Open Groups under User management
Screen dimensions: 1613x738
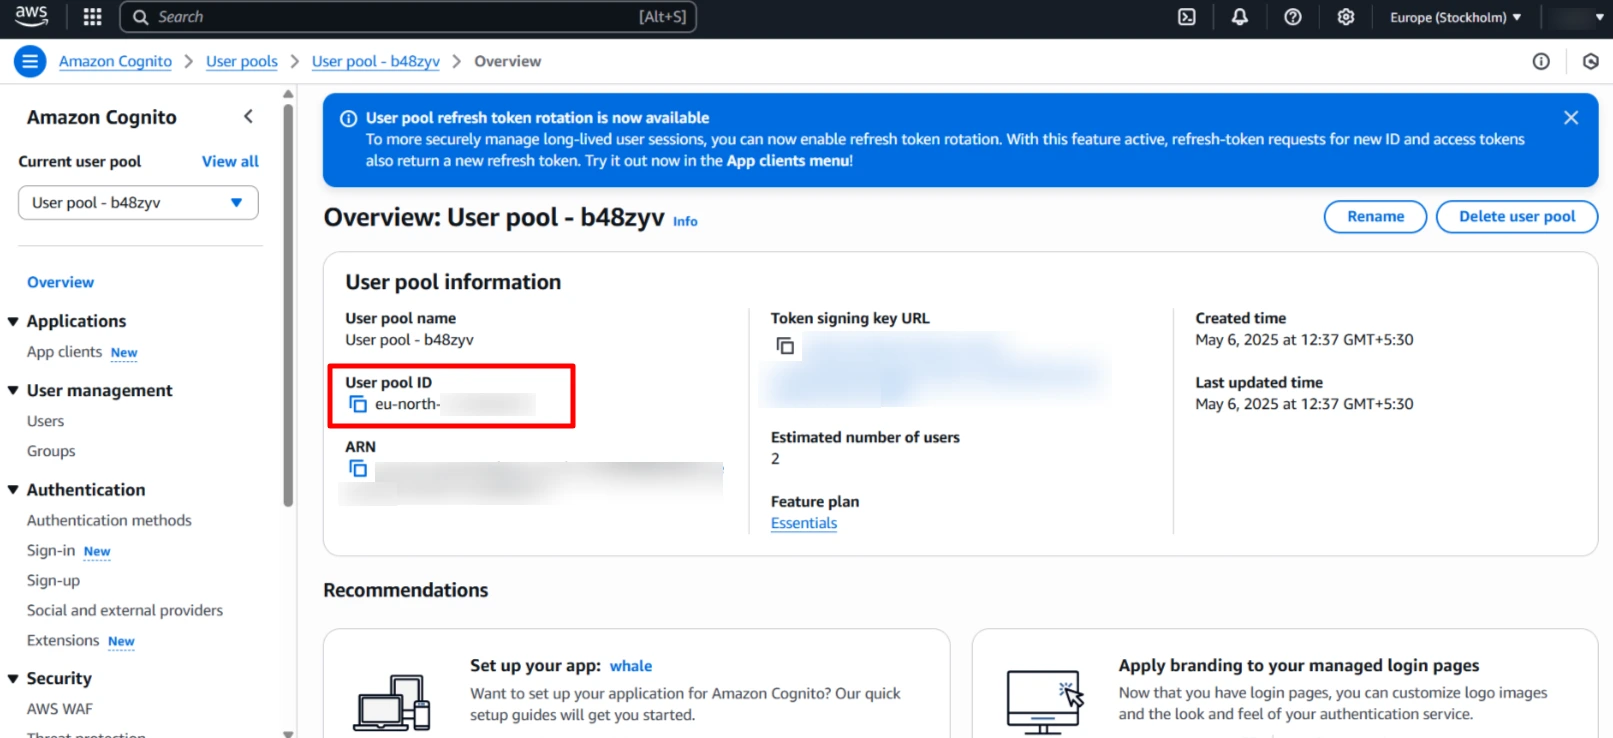pyautogui.click(x=51, y=451)
